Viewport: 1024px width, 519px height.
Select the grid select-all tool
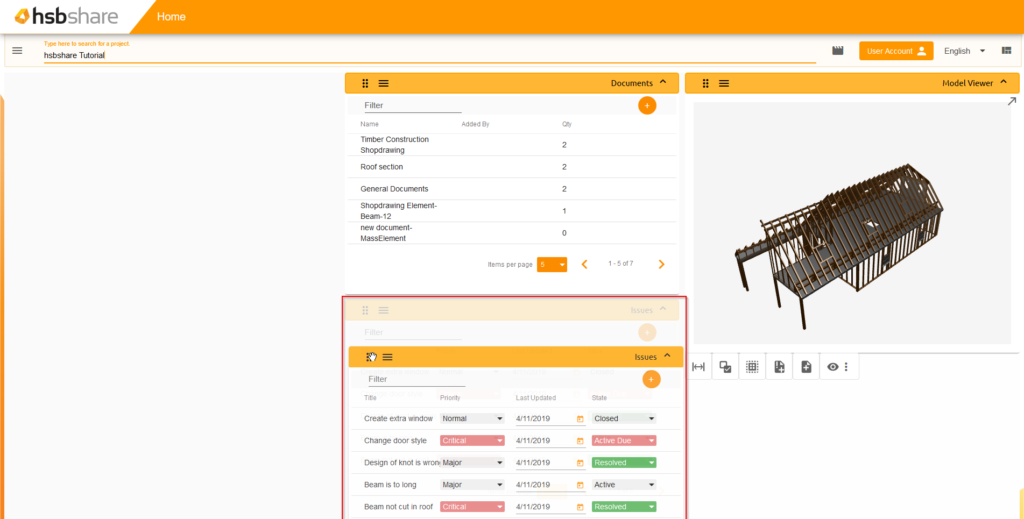pos(752,367)
